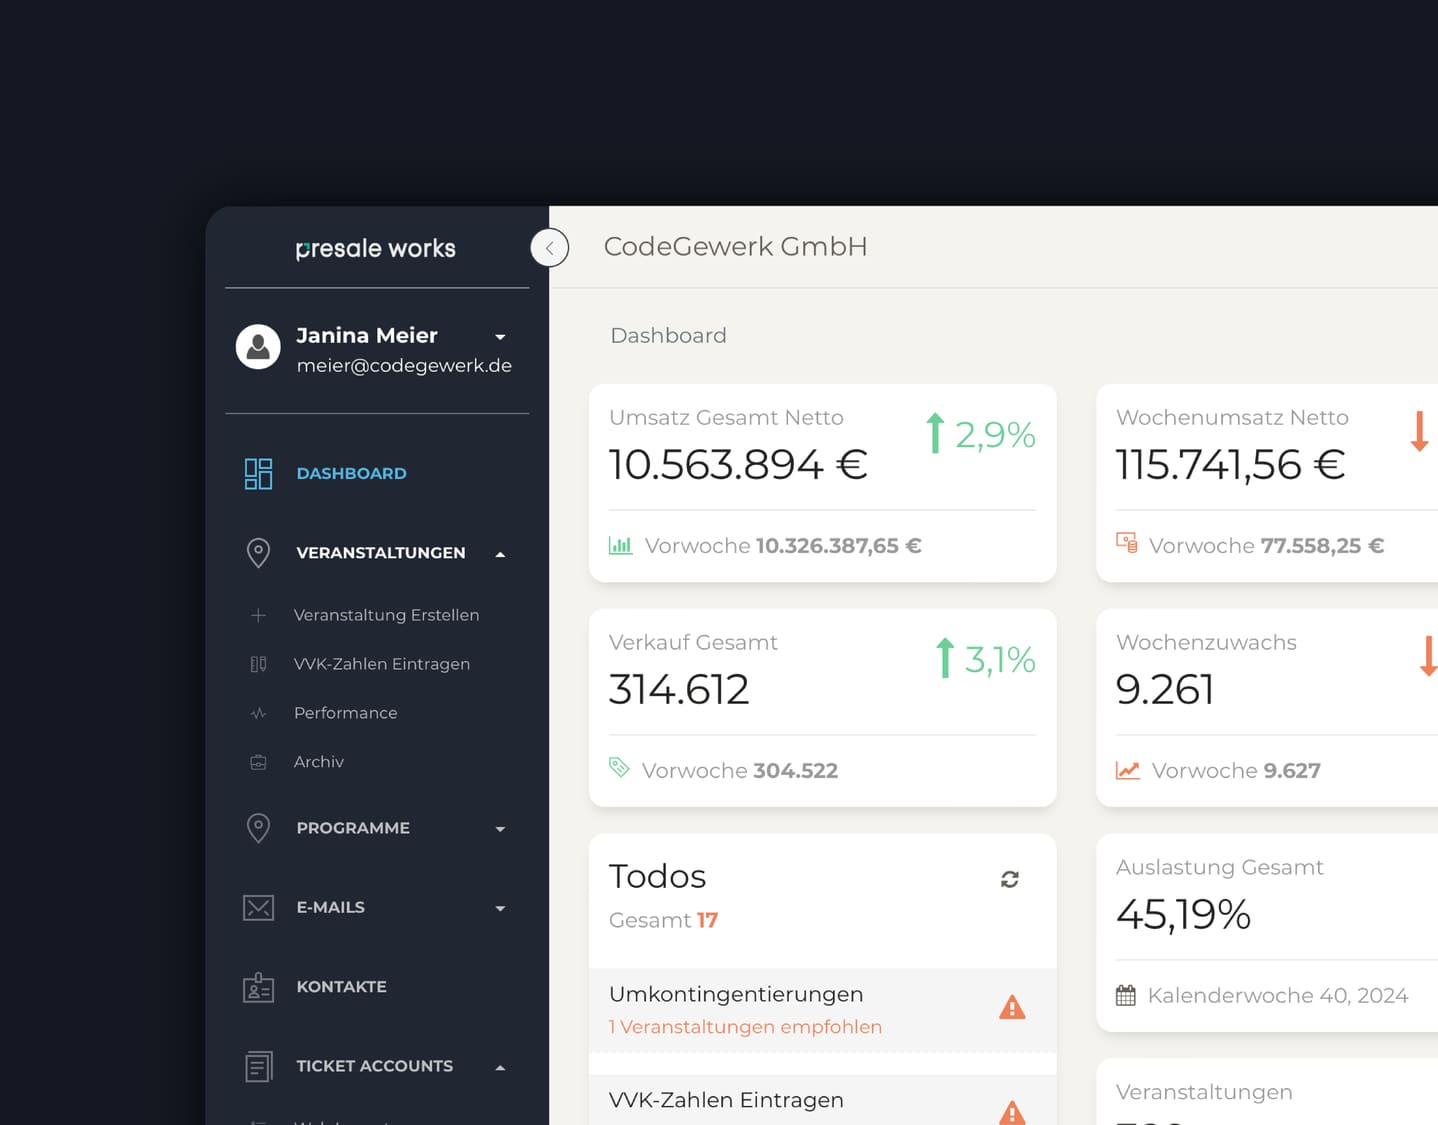Click the Umsatz Gesamt Netto card
Image resolution: width=1438 pixels, height=1125 pixels.
[822, 483]
